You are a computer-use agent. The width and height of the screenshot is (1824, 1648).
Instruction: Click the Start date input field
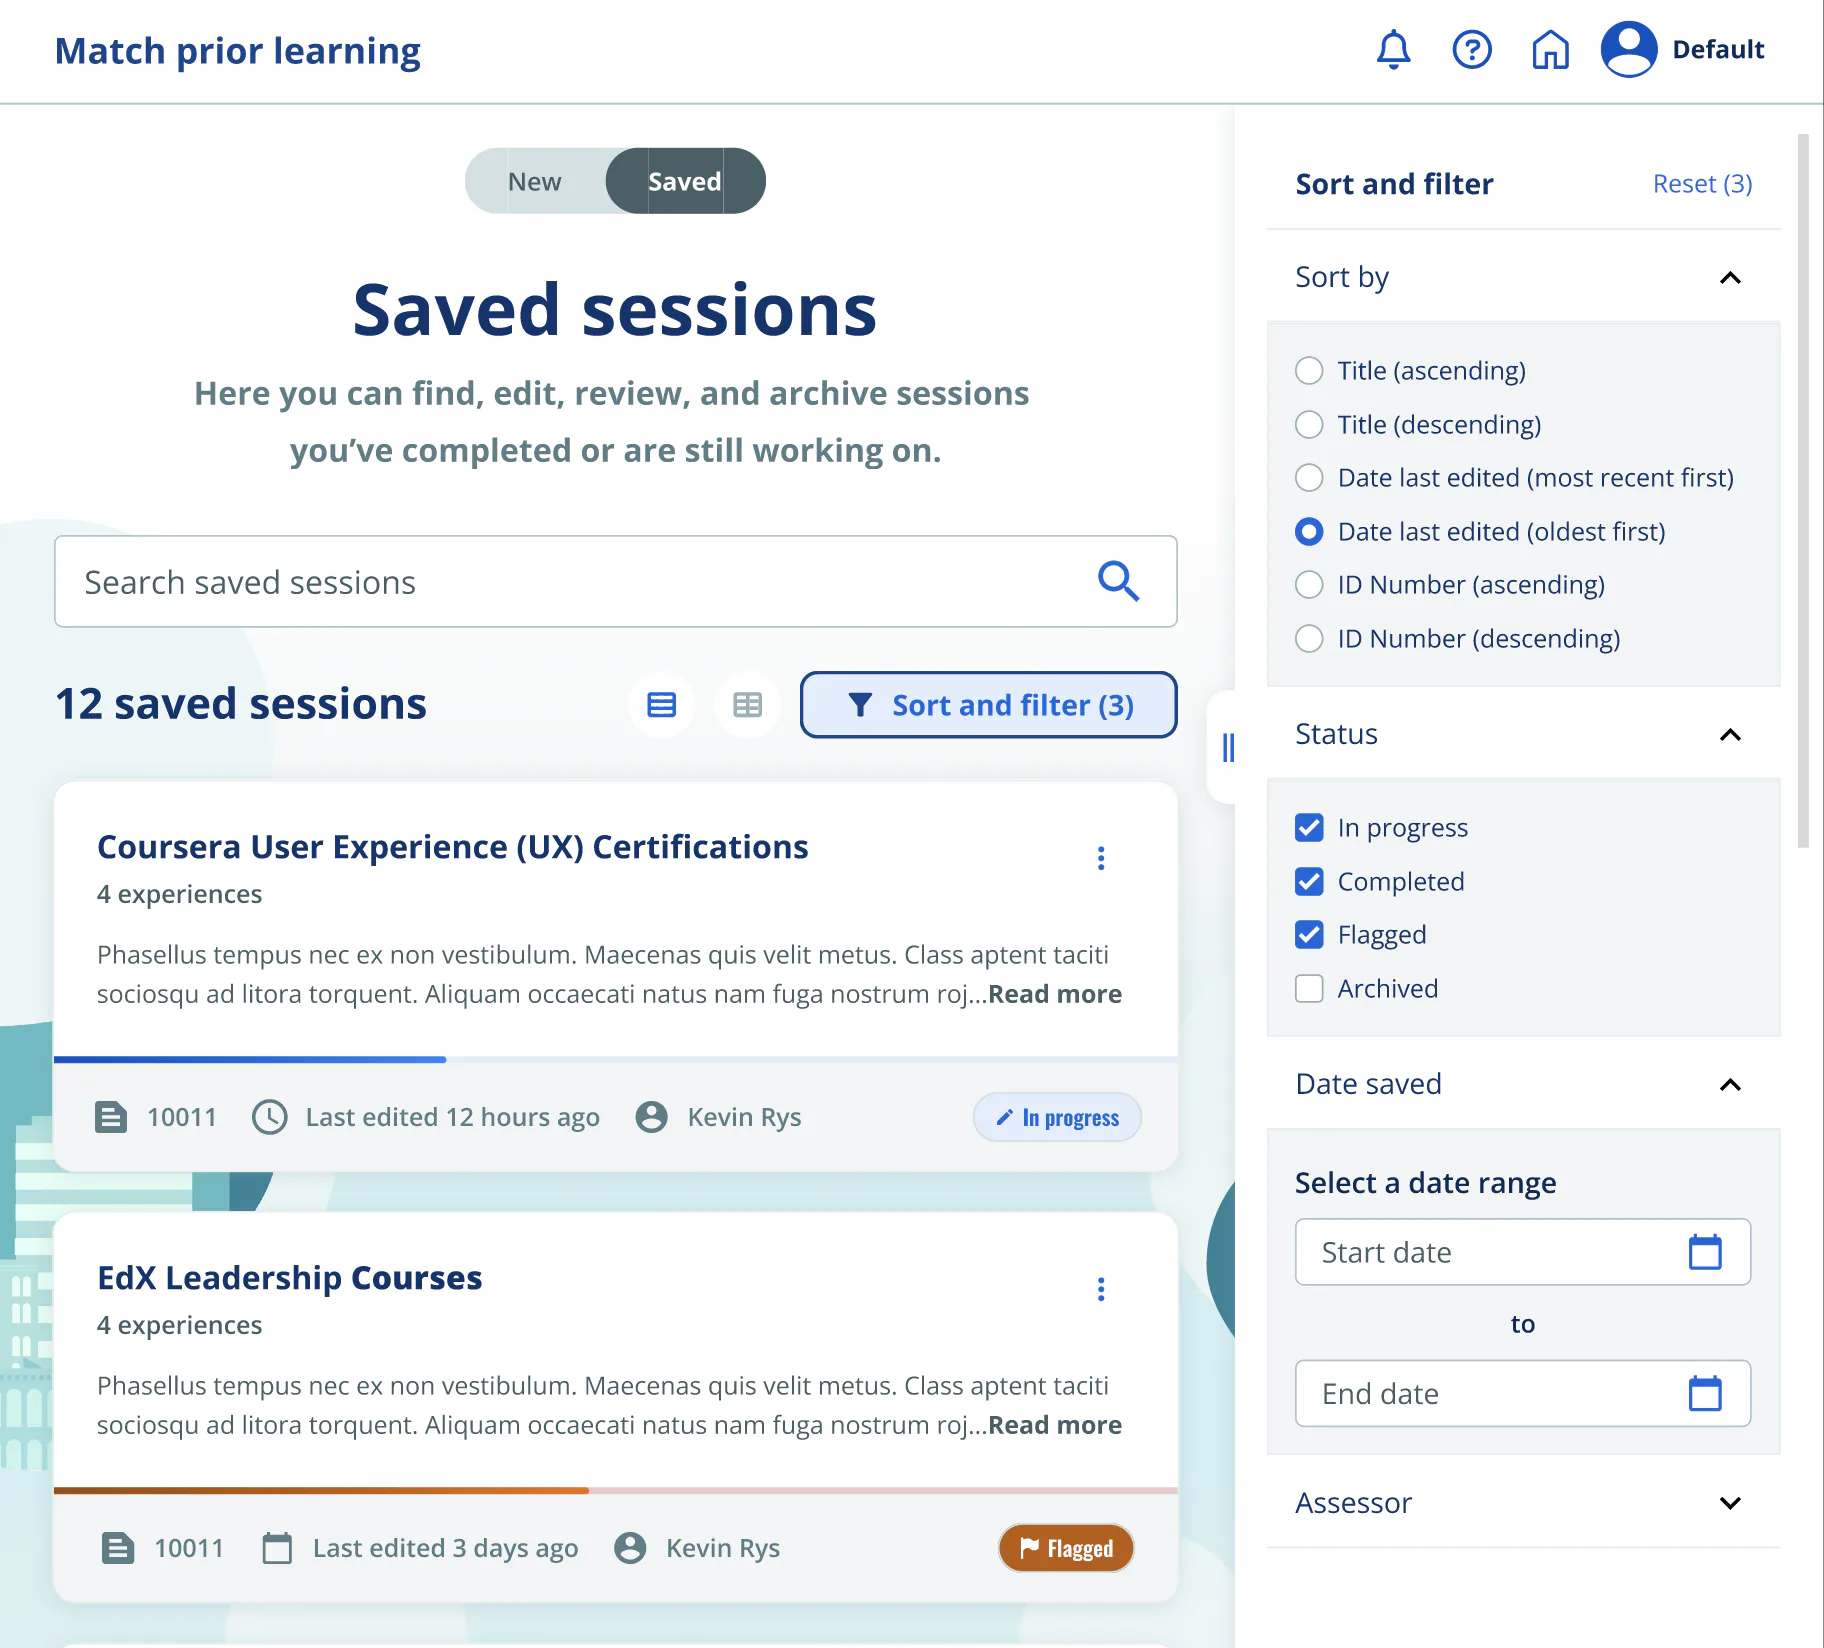(x=1522, y=1252)
